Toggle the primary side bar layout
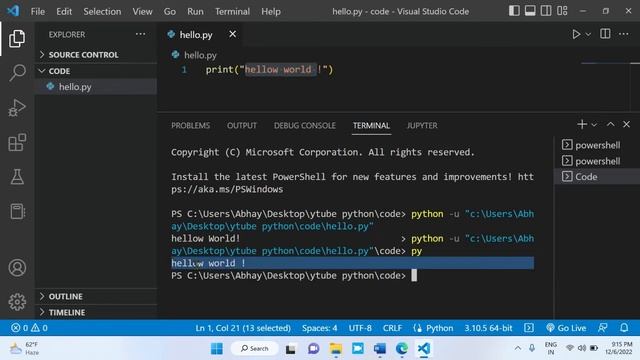 click(x=514, y=11)
